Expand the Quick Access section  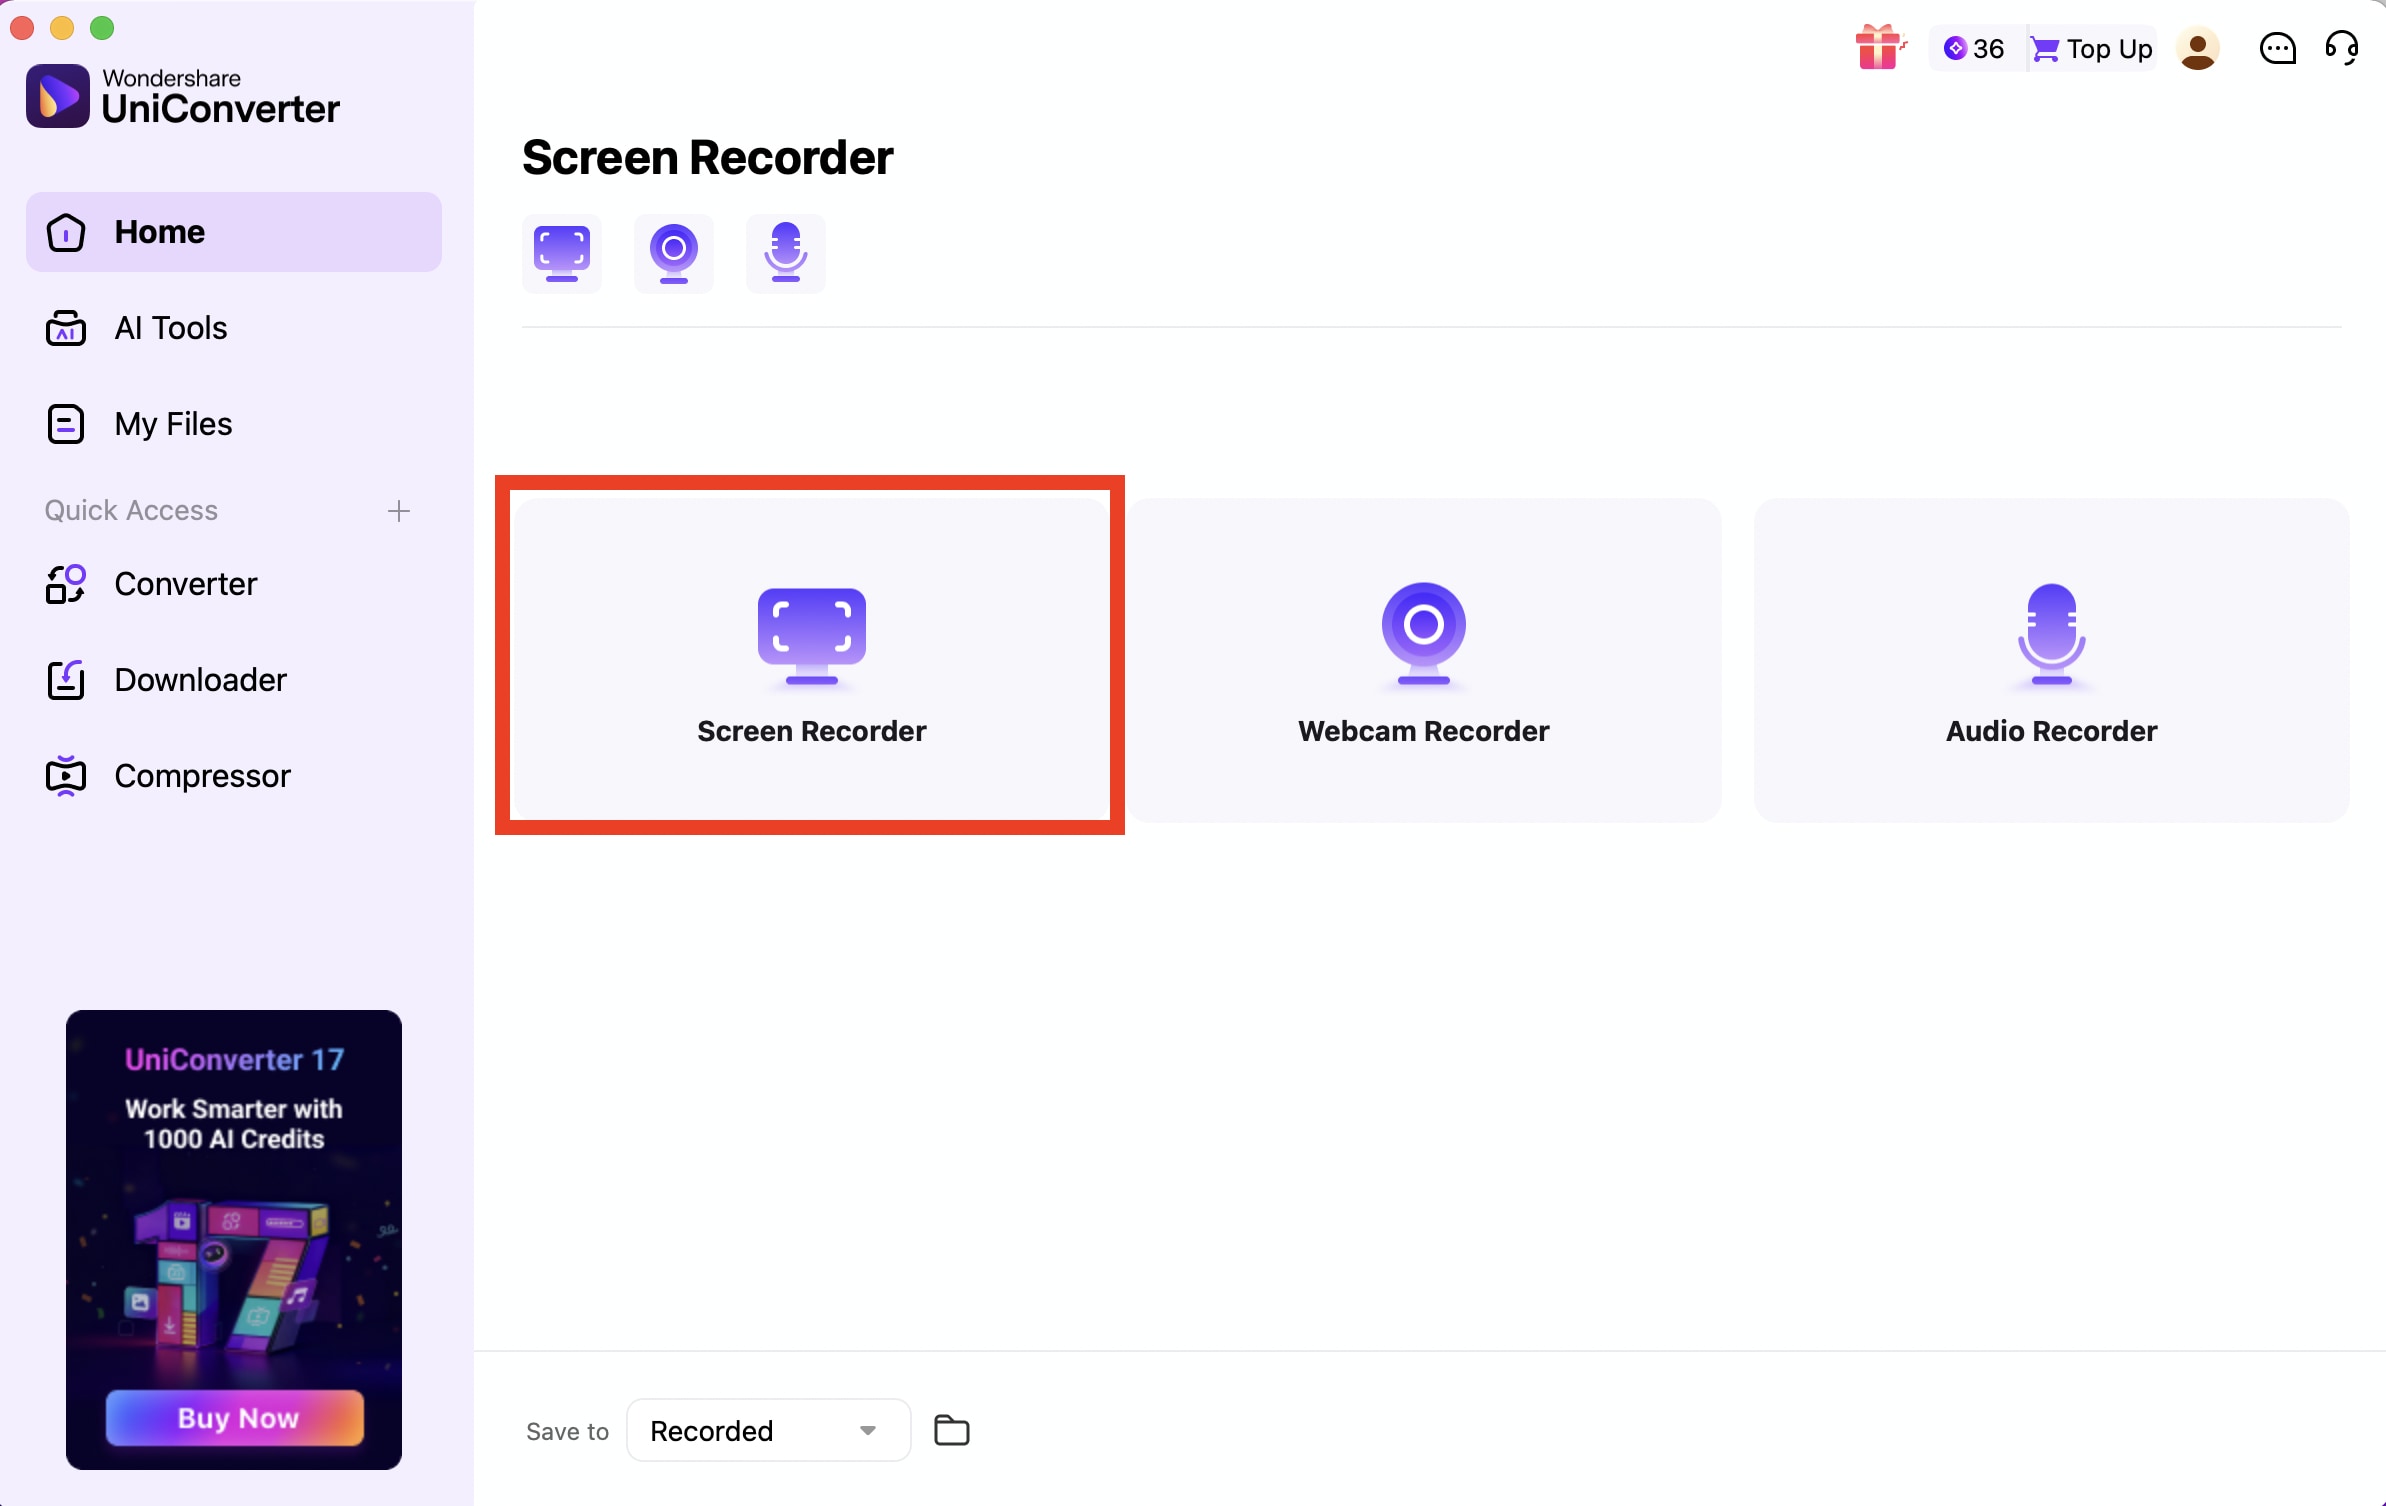click(131, 510)
